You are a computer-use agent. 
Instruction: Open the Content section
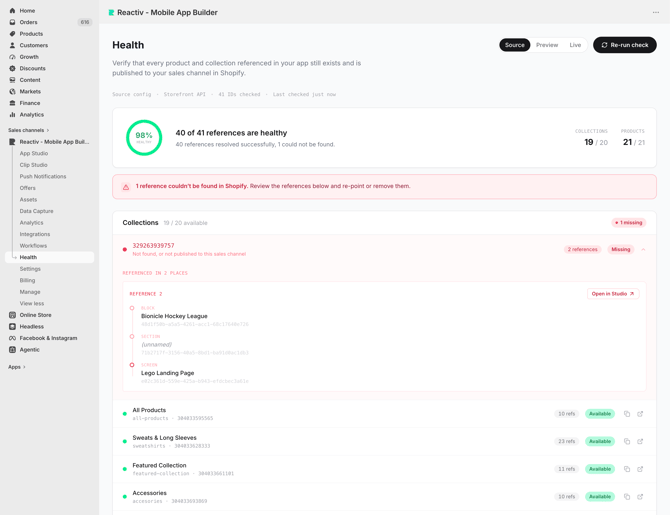pyautogui.click(x=30, y=80)
